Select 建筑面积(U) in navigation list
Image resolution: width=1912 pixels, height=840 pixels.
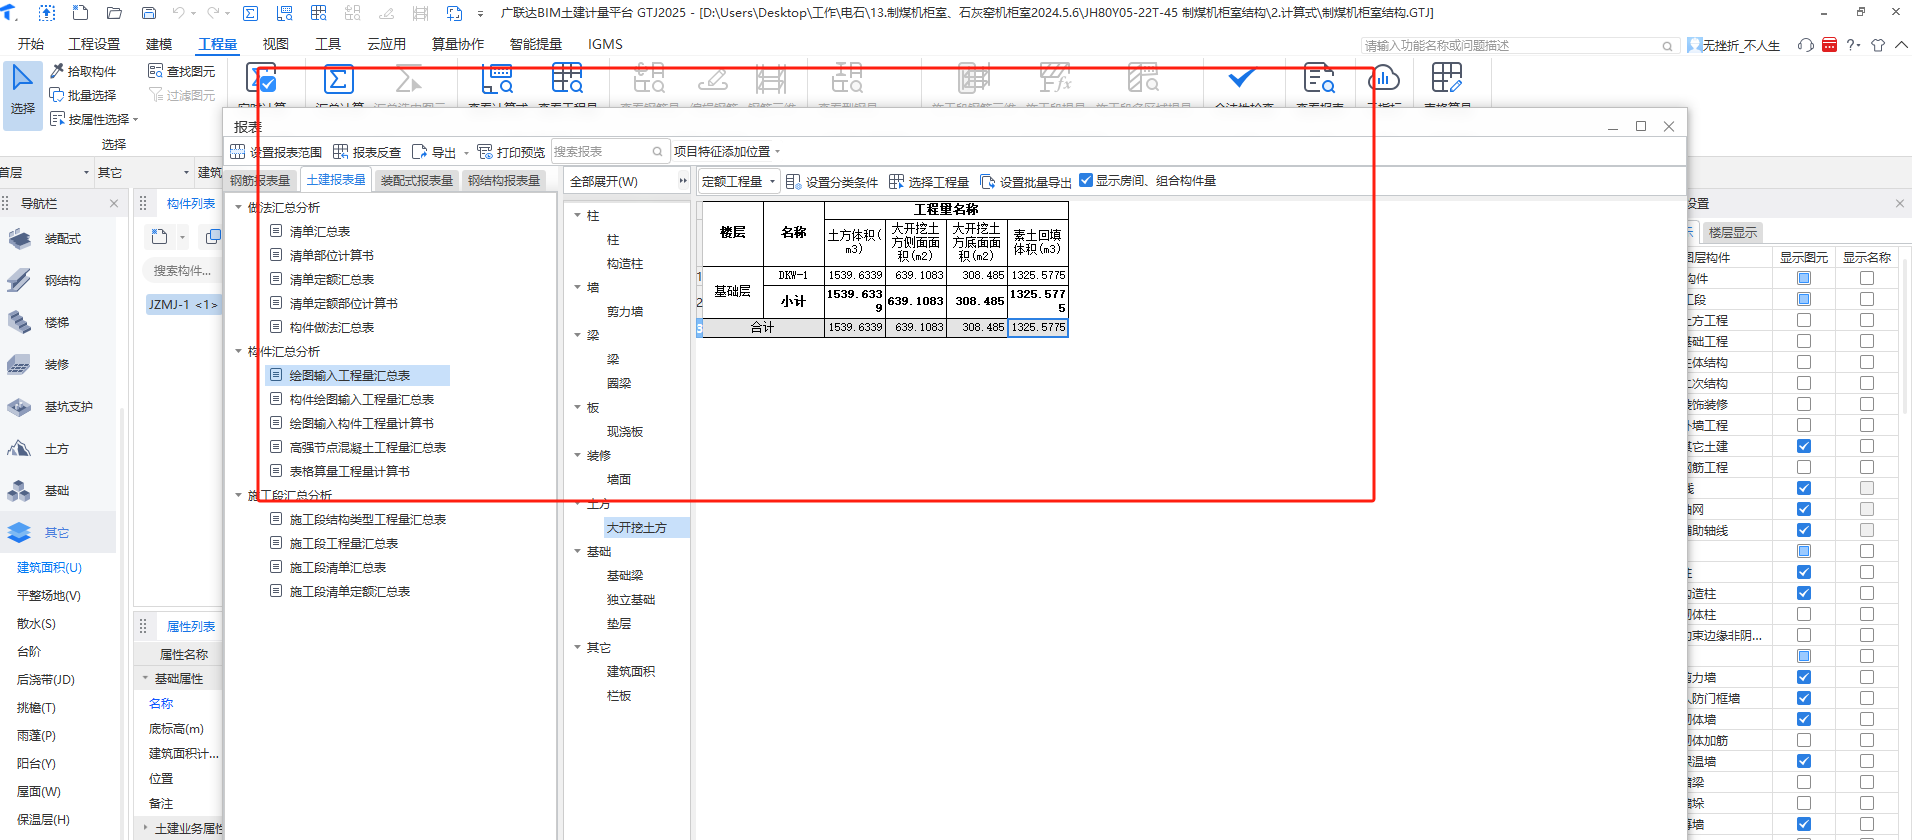pyautogui.click(x=49, y=568)
